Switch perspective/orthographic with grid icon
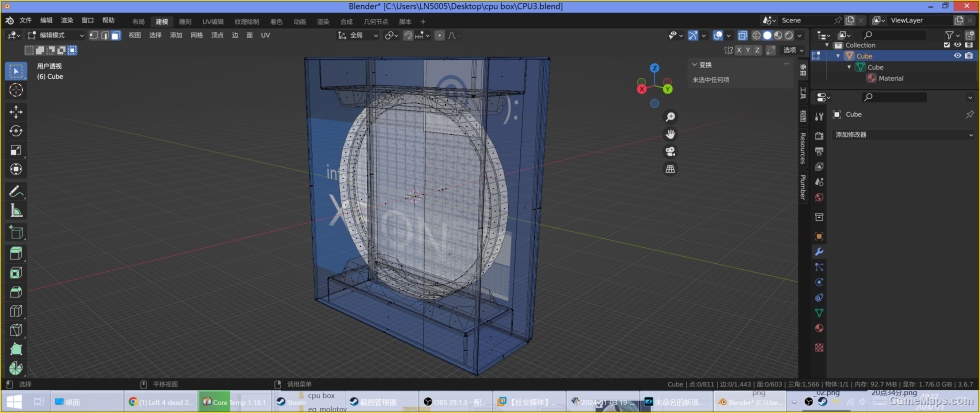980x413 pixels. (670, 169)
